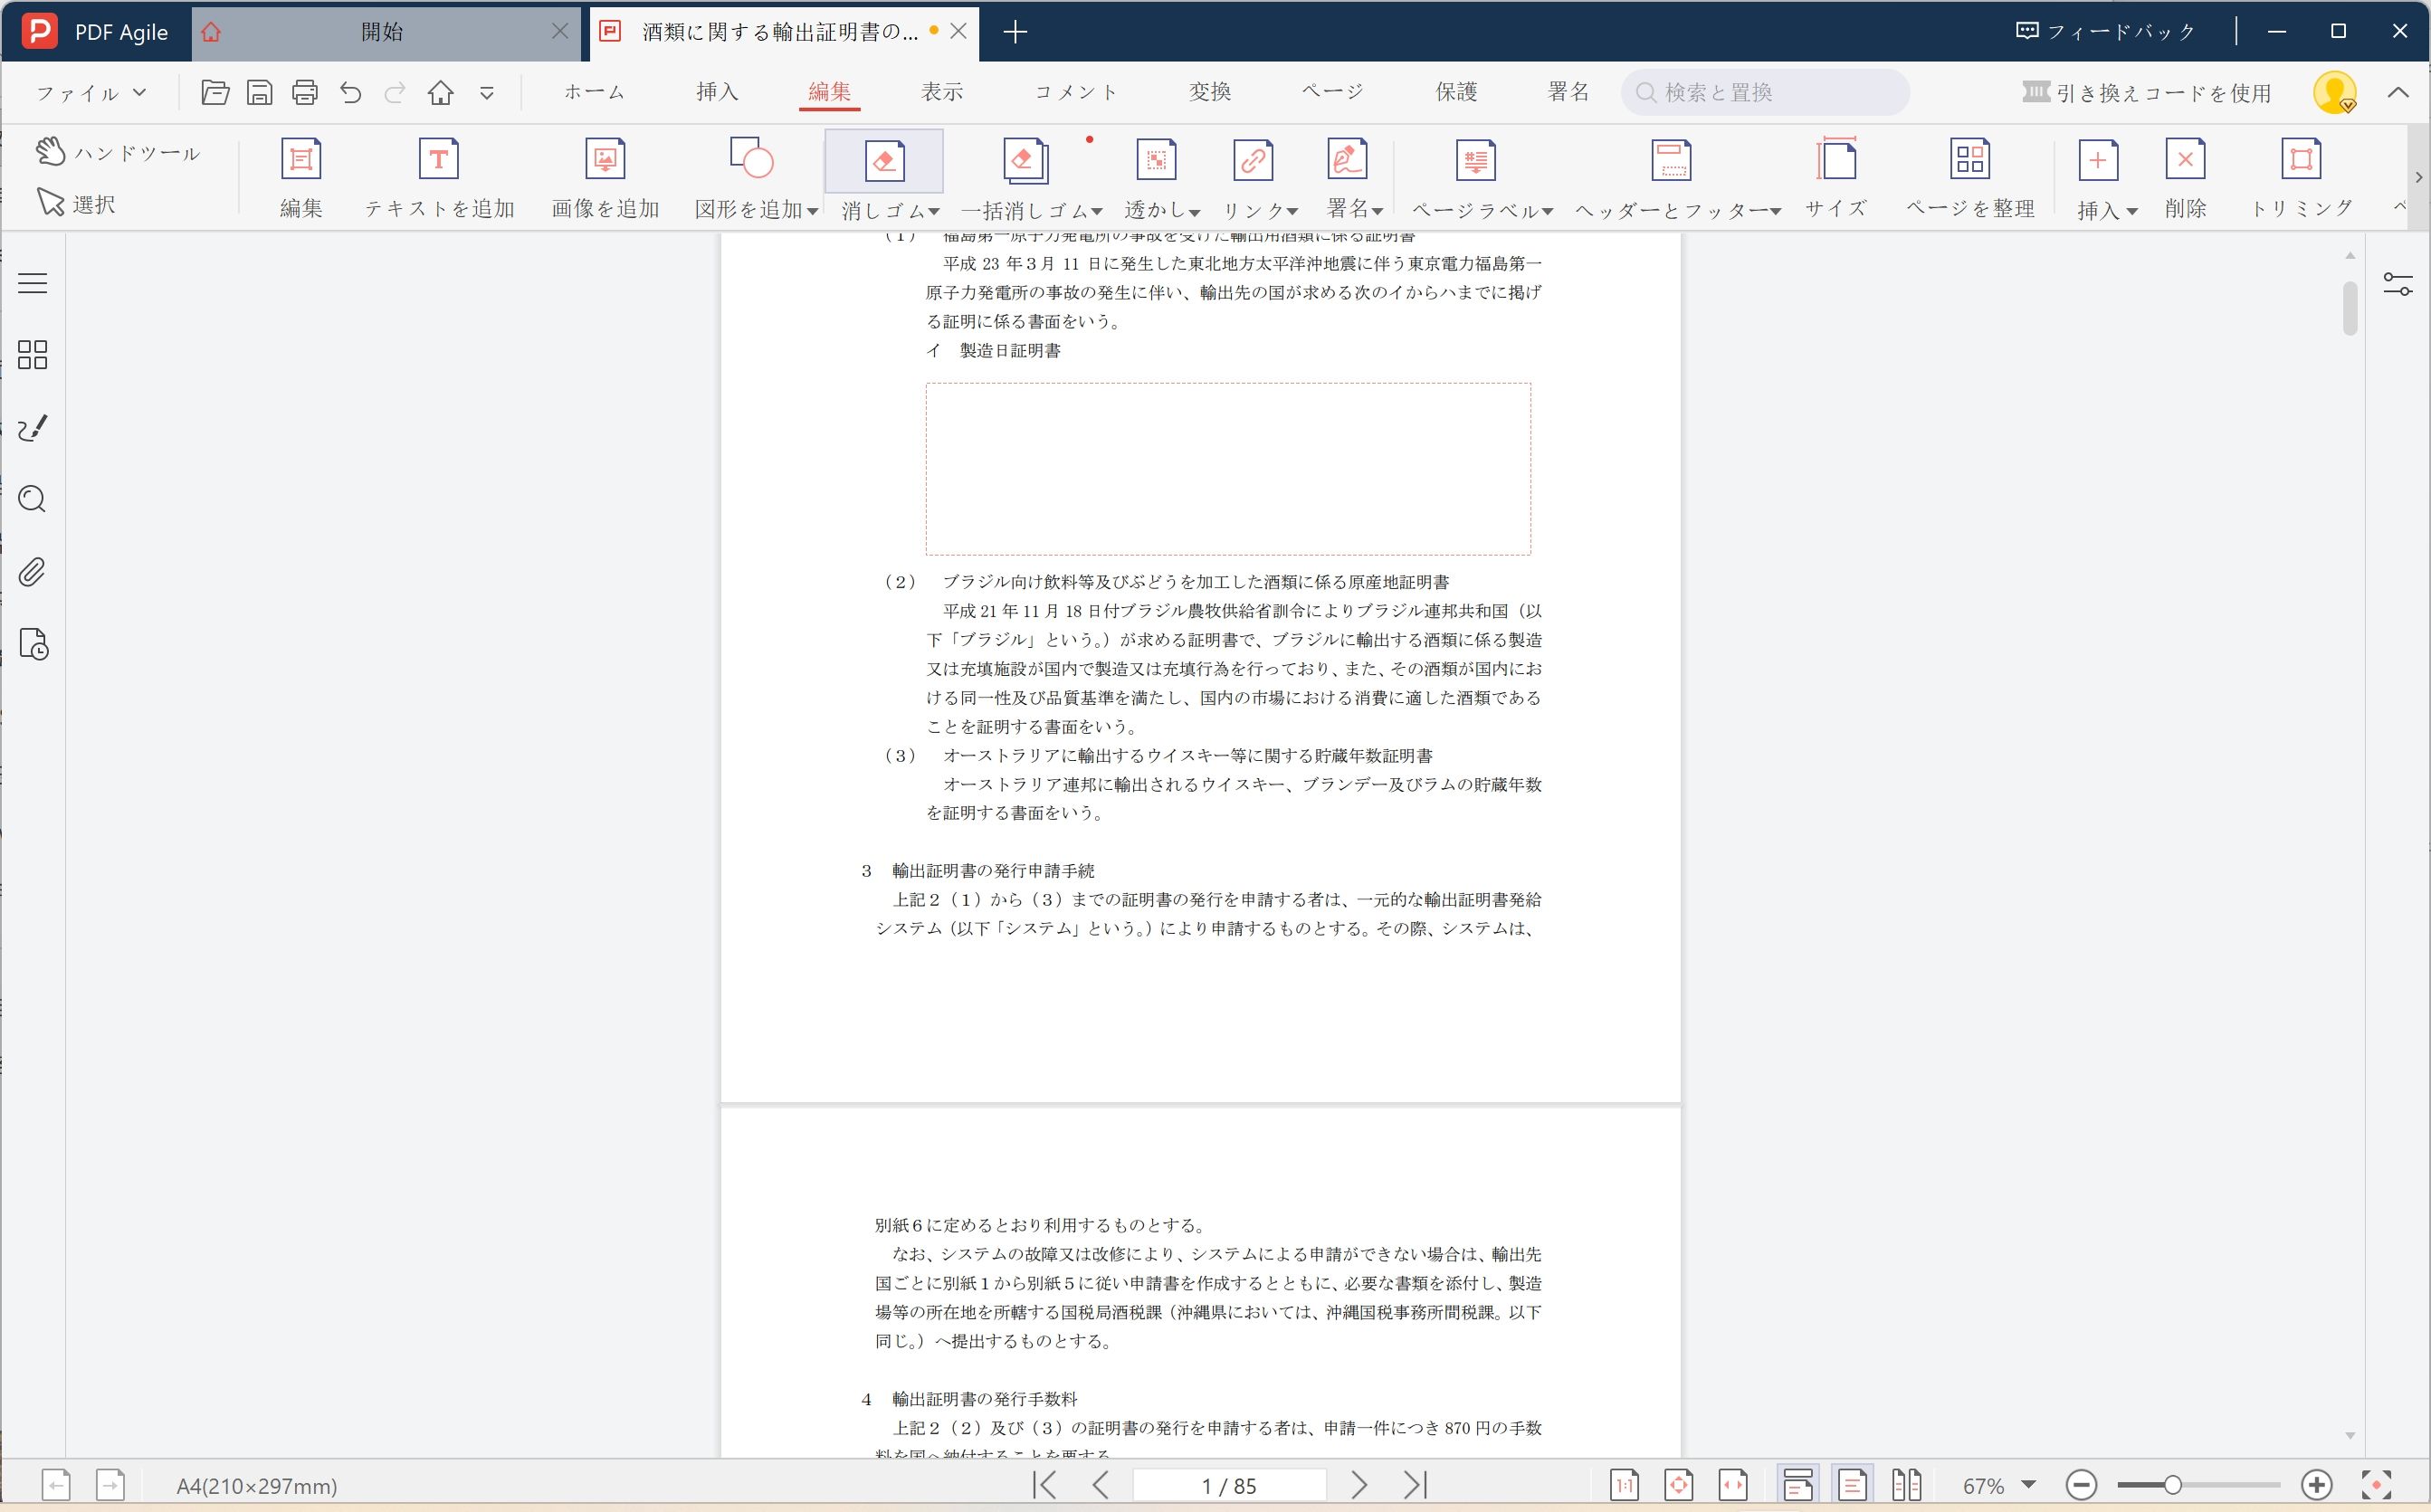Open the annotations panel in the sidebar
The width and height of the screenshot is (2431, 1512).
click(x=32, y=427)
